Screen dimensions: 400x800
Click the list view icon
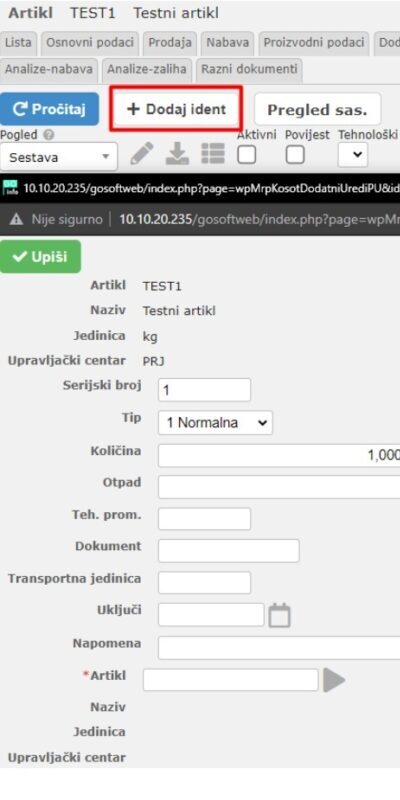(x=213, y=154)
